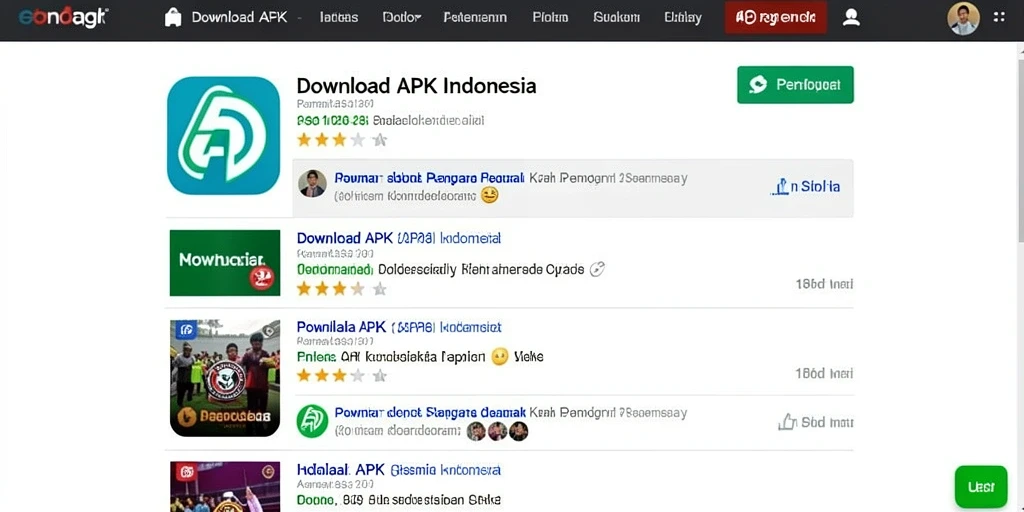Click the green Uacr floating button
Viewport: 1024px width, 512px height.
tap(981, 487)
